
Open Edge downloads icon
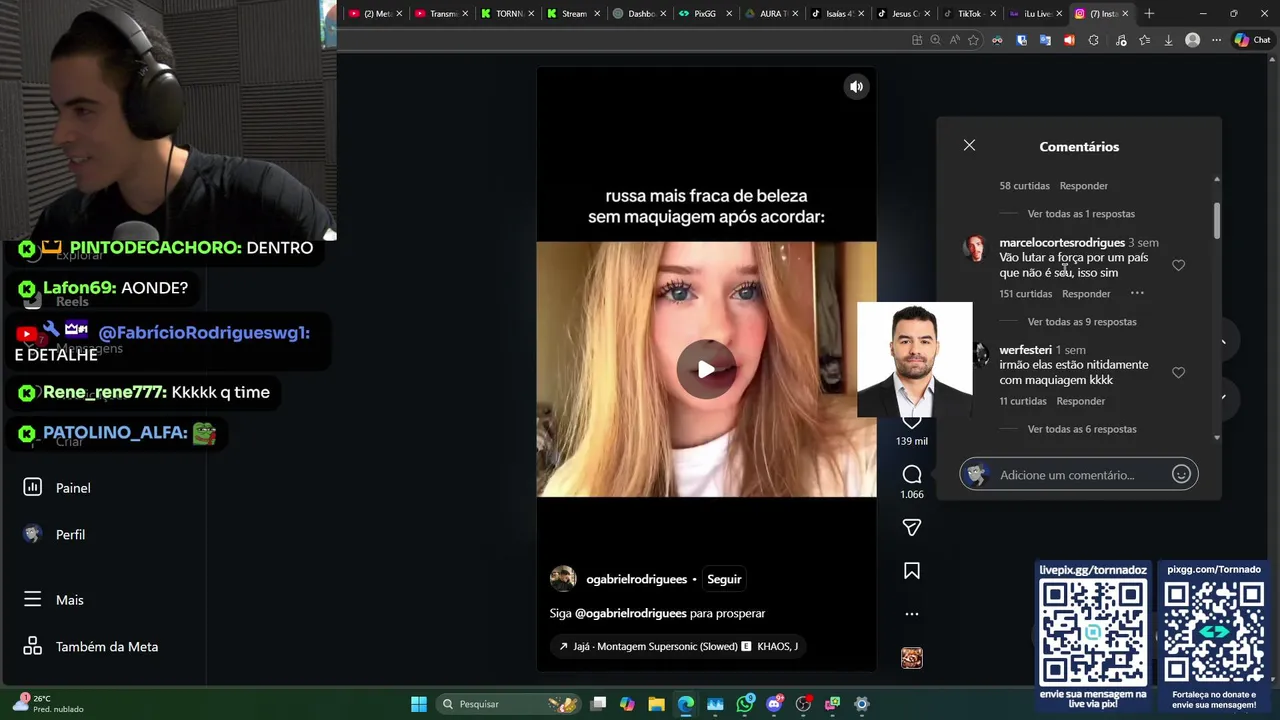coord(1168,40)
